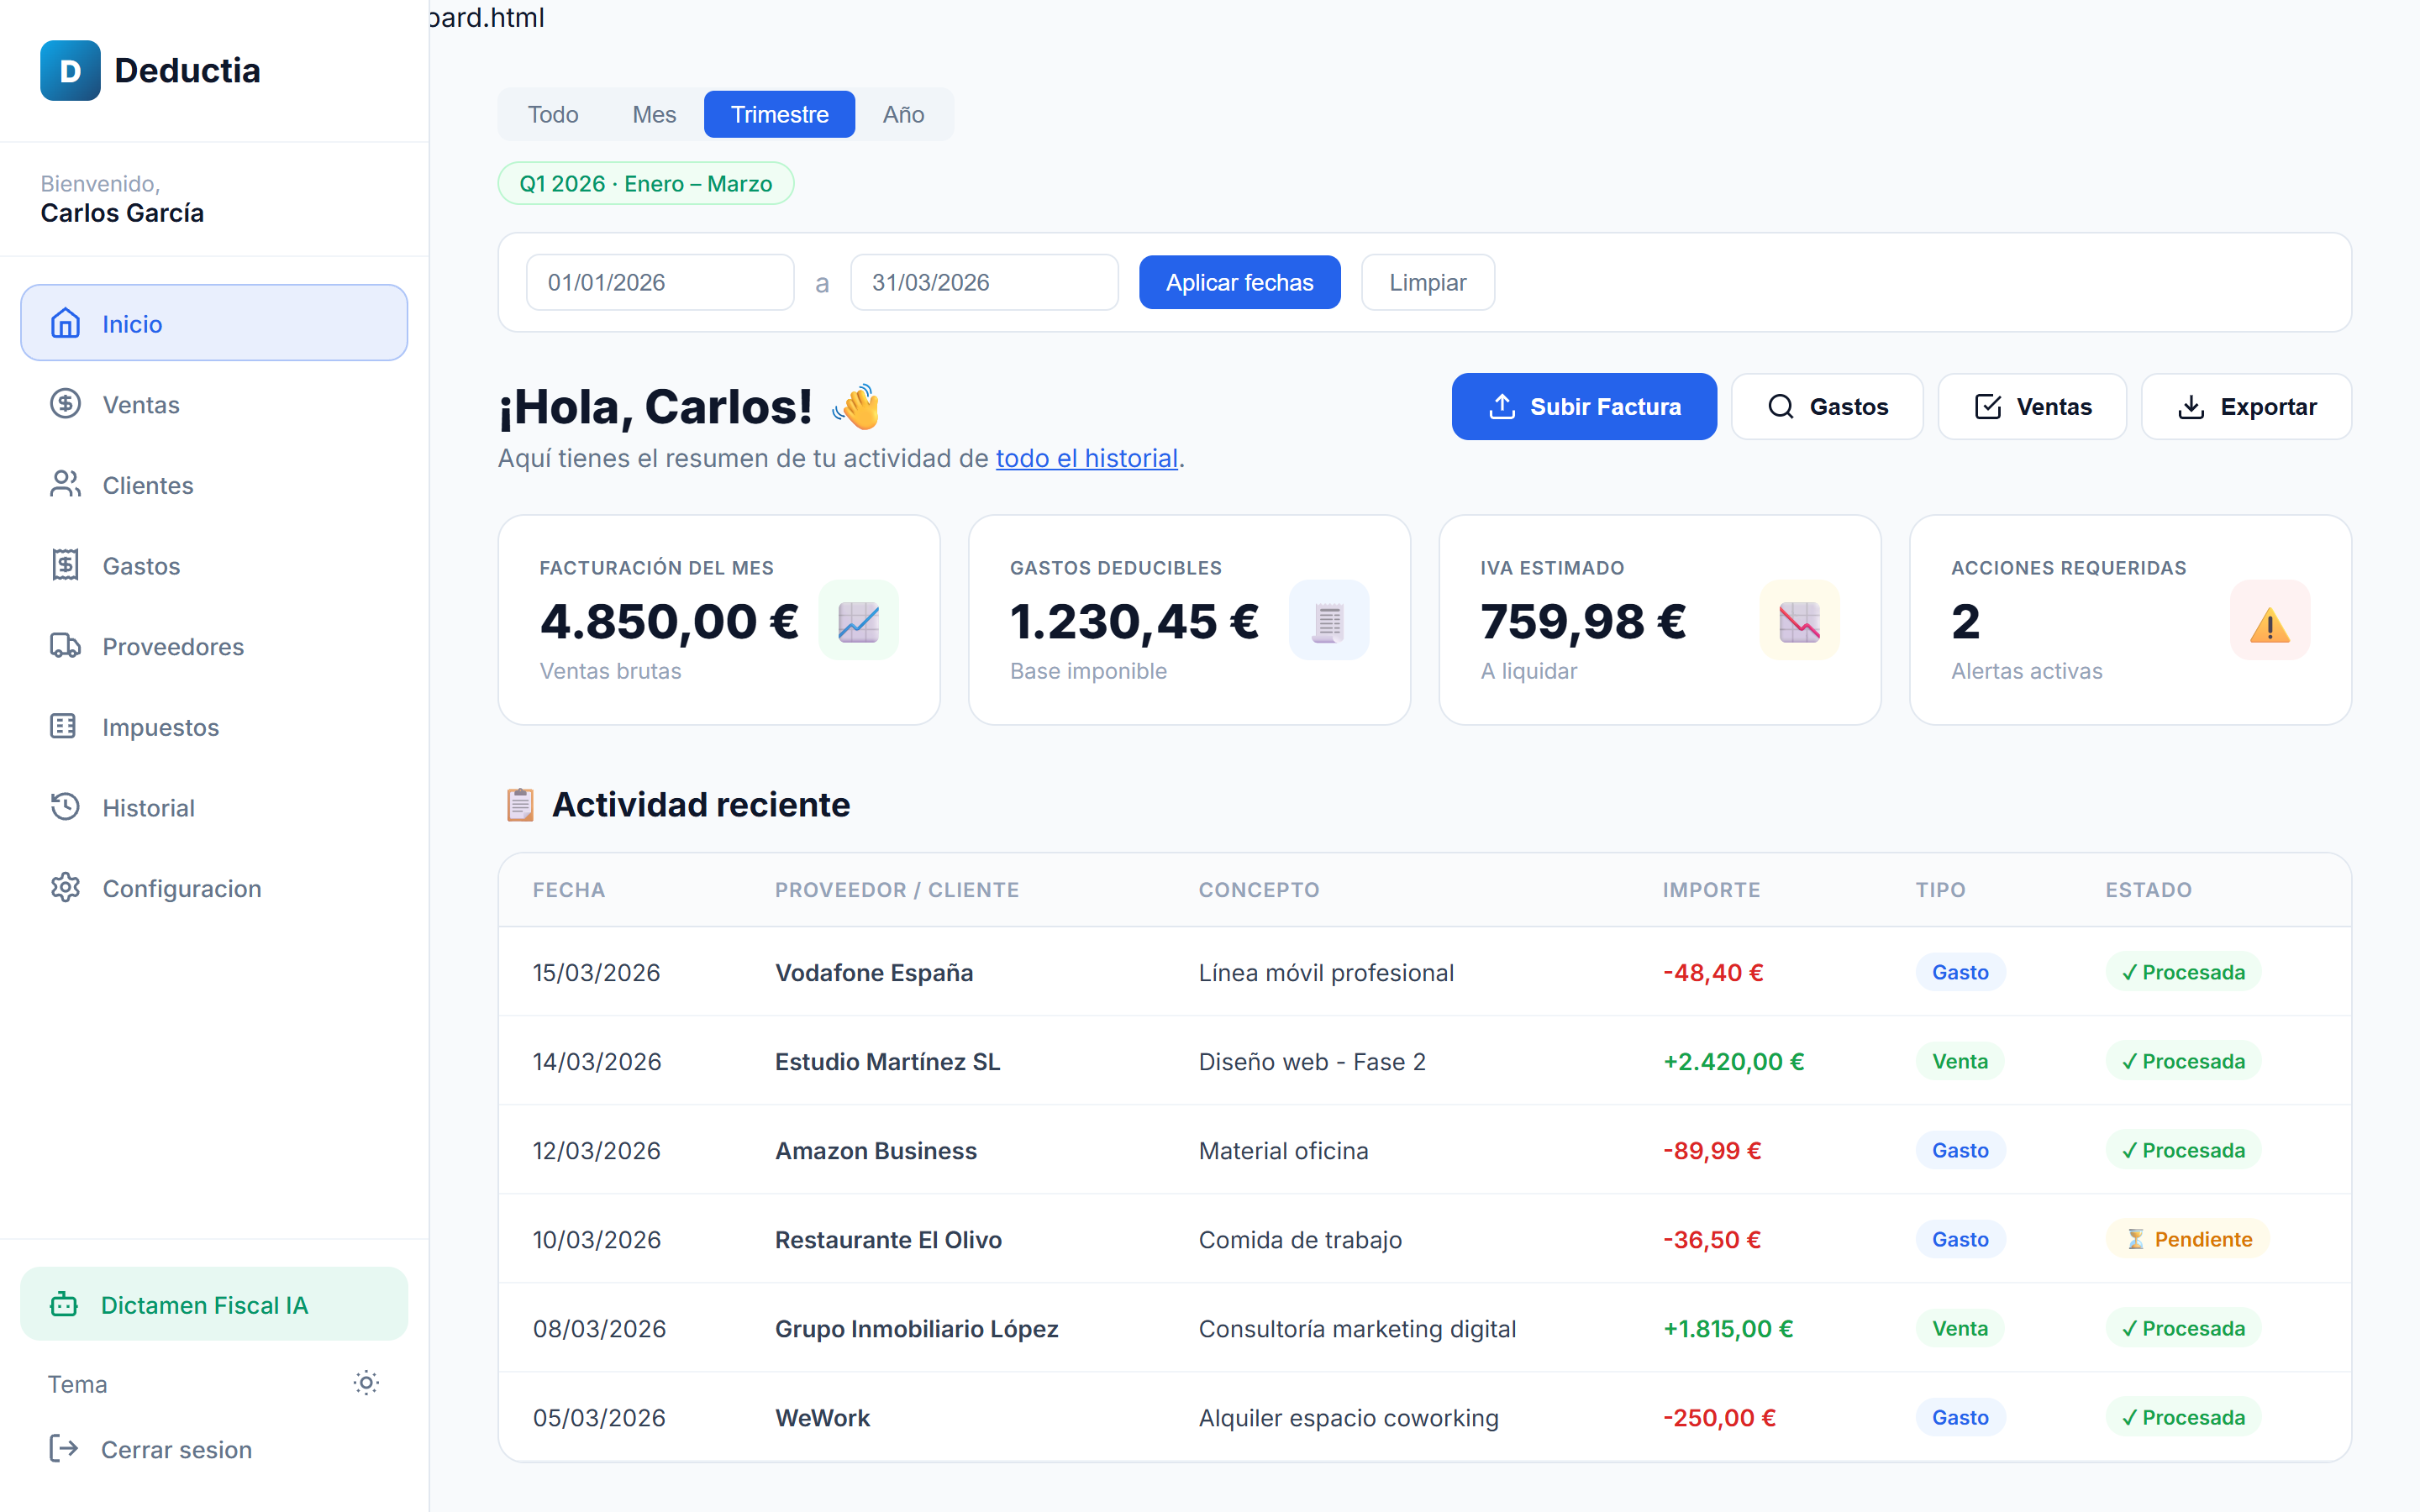Click the Deductia logo icon
Screen dimensions: 2420x1512
70,70
